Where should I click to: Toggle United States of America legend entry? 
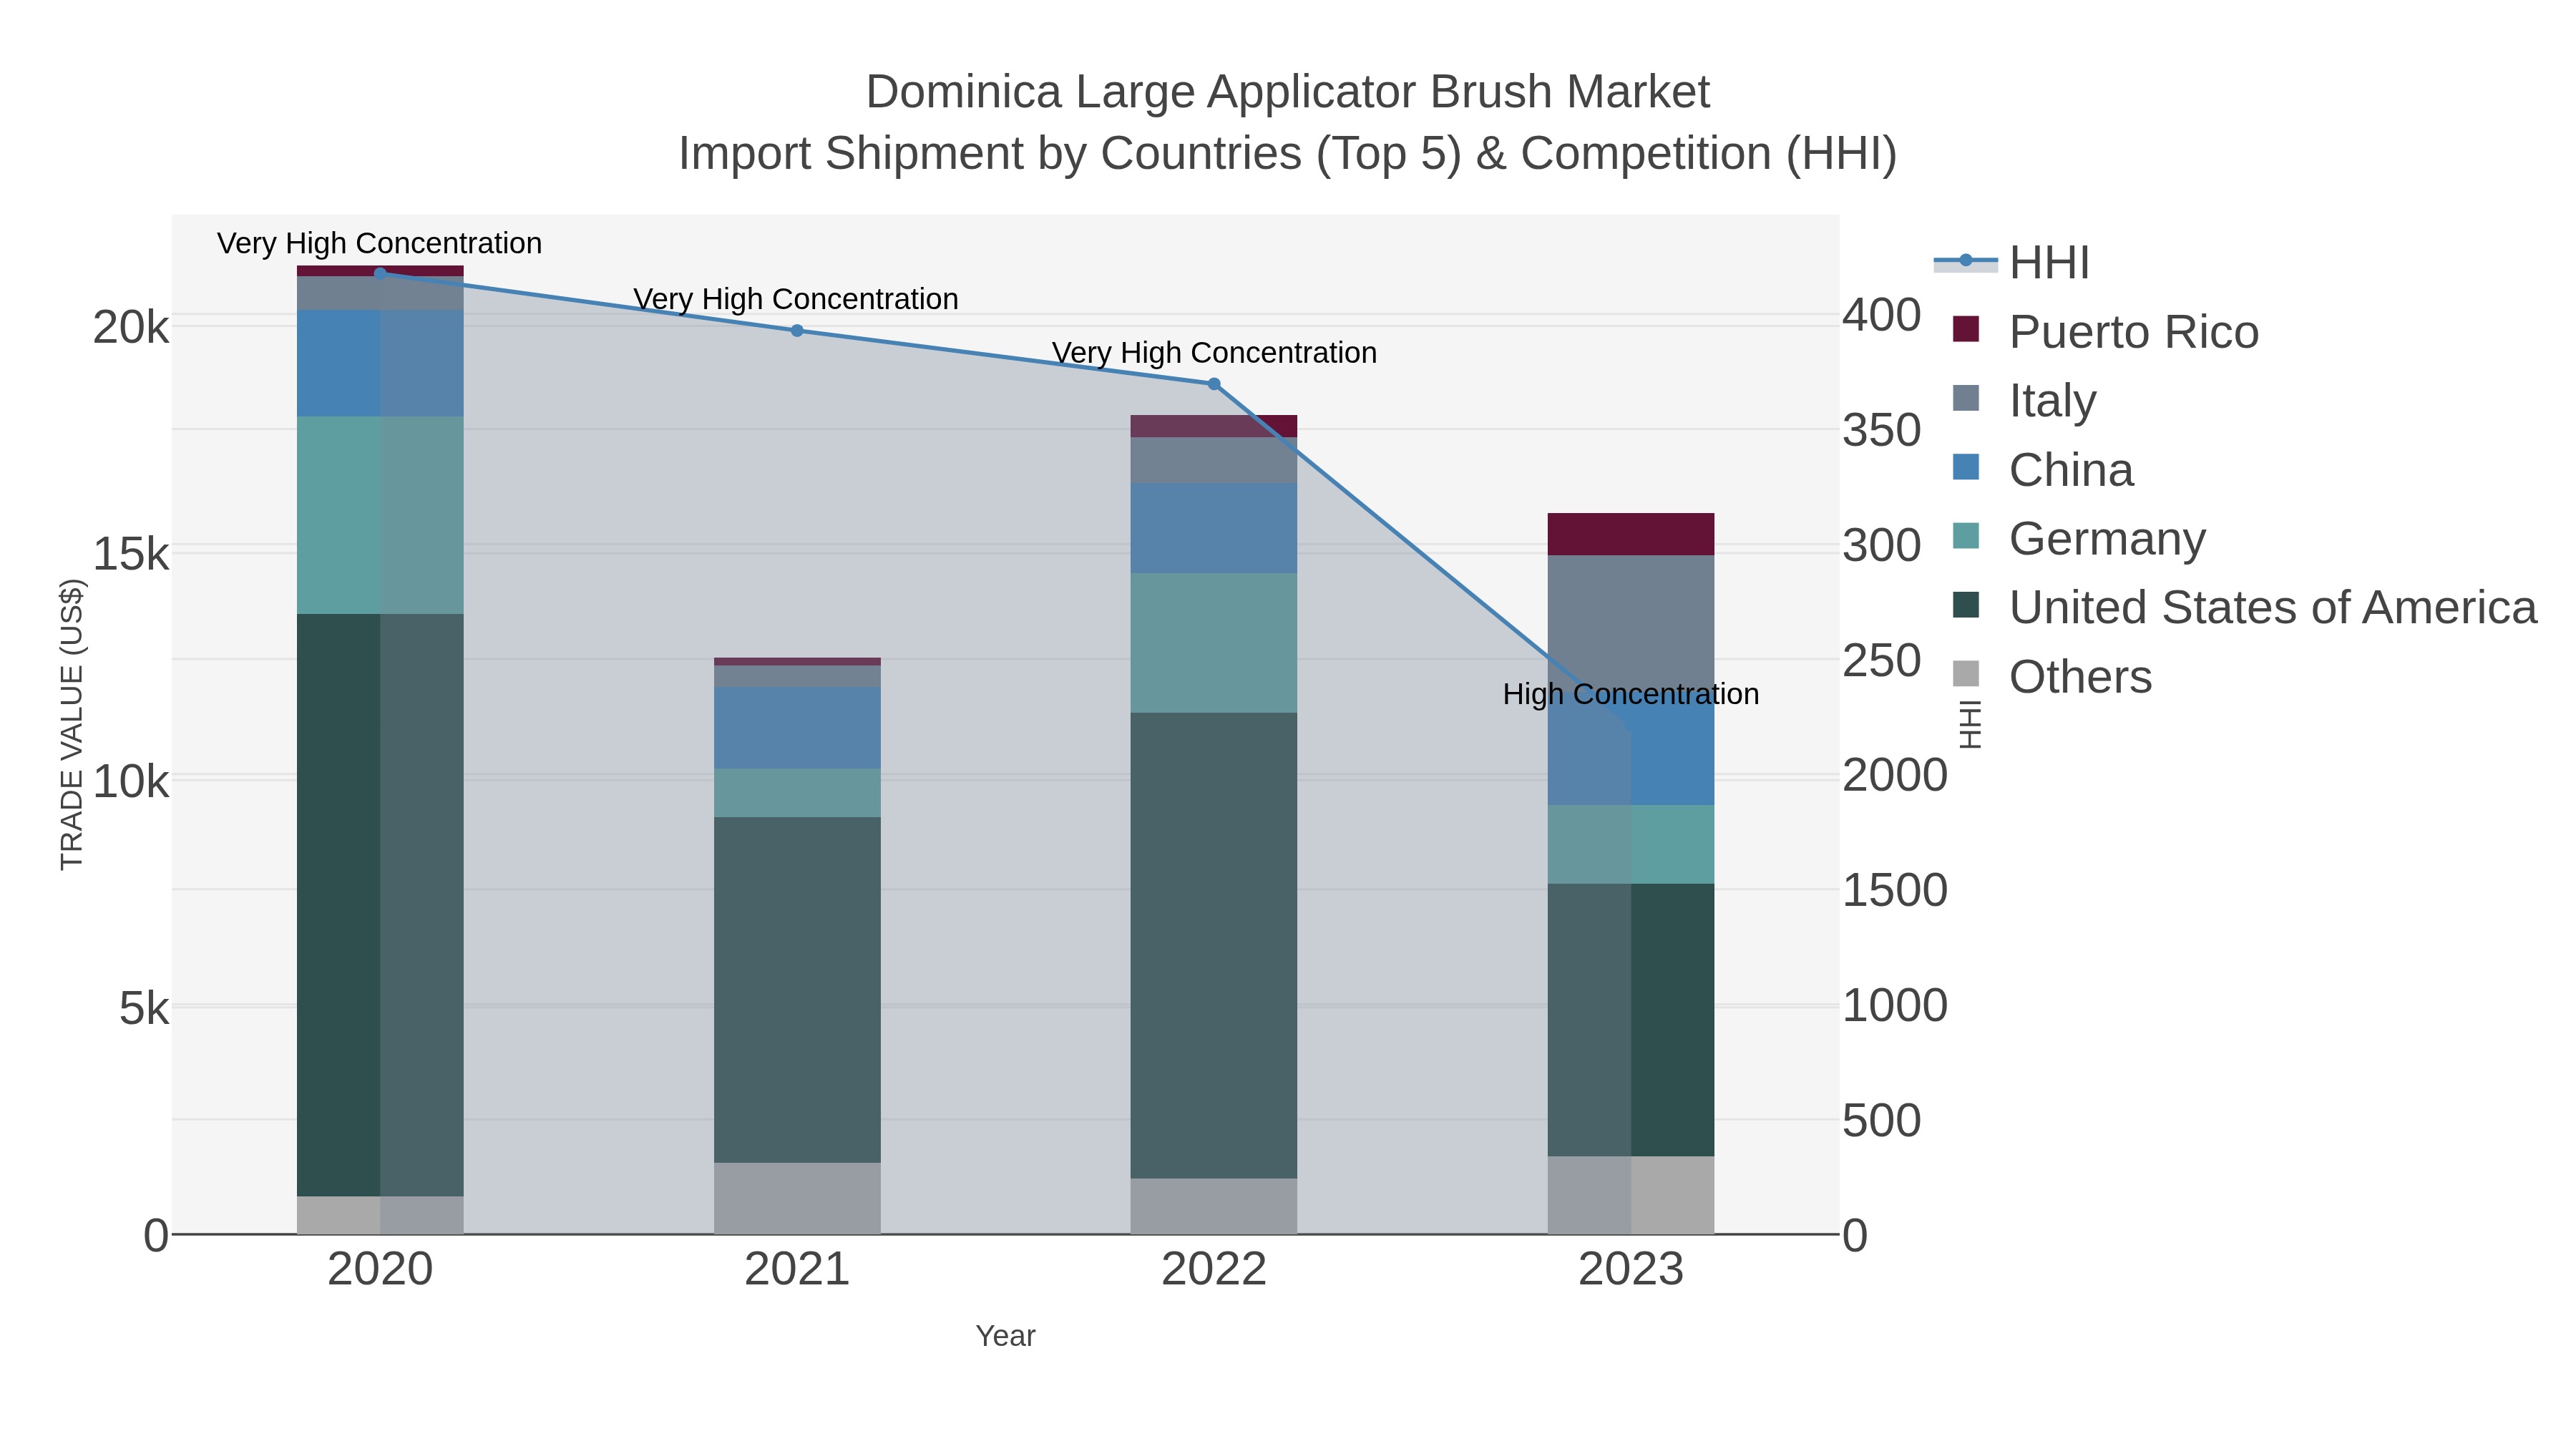click(x=2244, y=607)
